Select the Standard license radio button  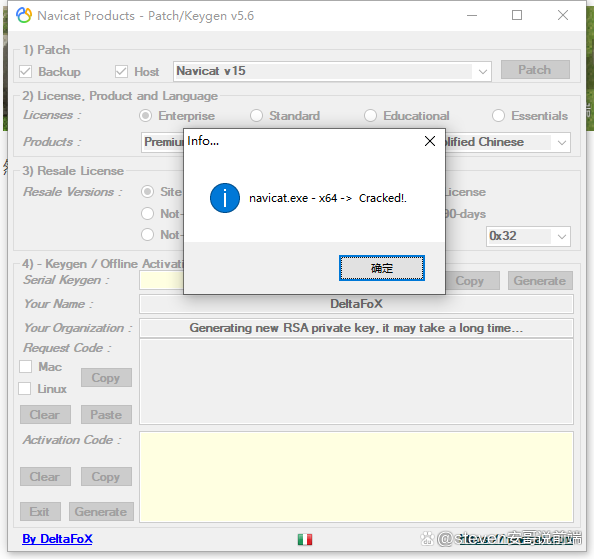point(256,116)
